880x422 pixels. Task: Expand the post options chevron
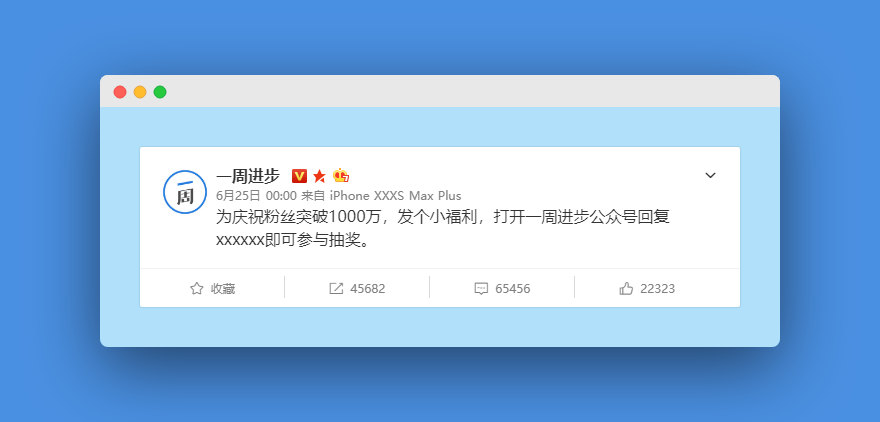[711, 176]
